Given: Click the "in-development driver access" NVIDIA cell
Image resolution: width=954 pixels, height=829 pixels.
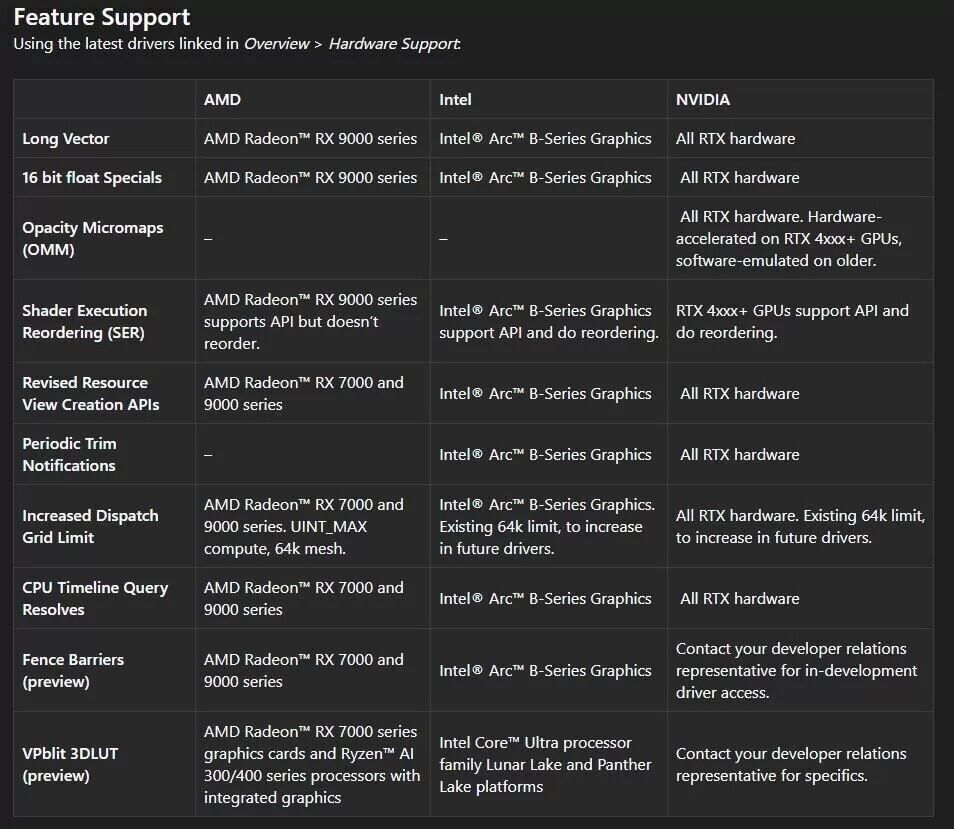Looking at the screenshot, I should pyautogui.click(x=796, y=670).
